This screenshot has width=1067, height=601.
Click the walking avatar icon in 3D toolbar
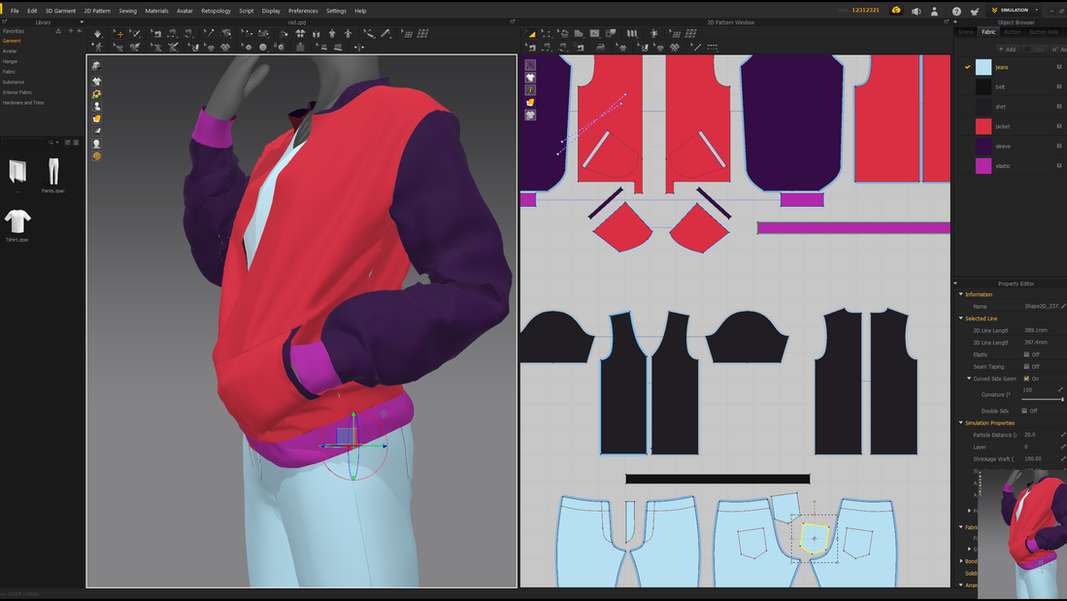tap(98, 47)
